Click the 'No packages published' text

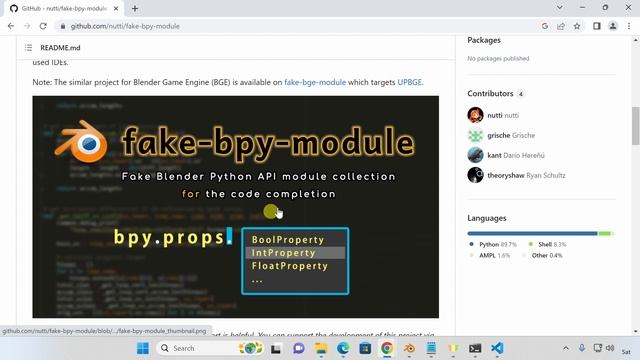tap(498, 59)
